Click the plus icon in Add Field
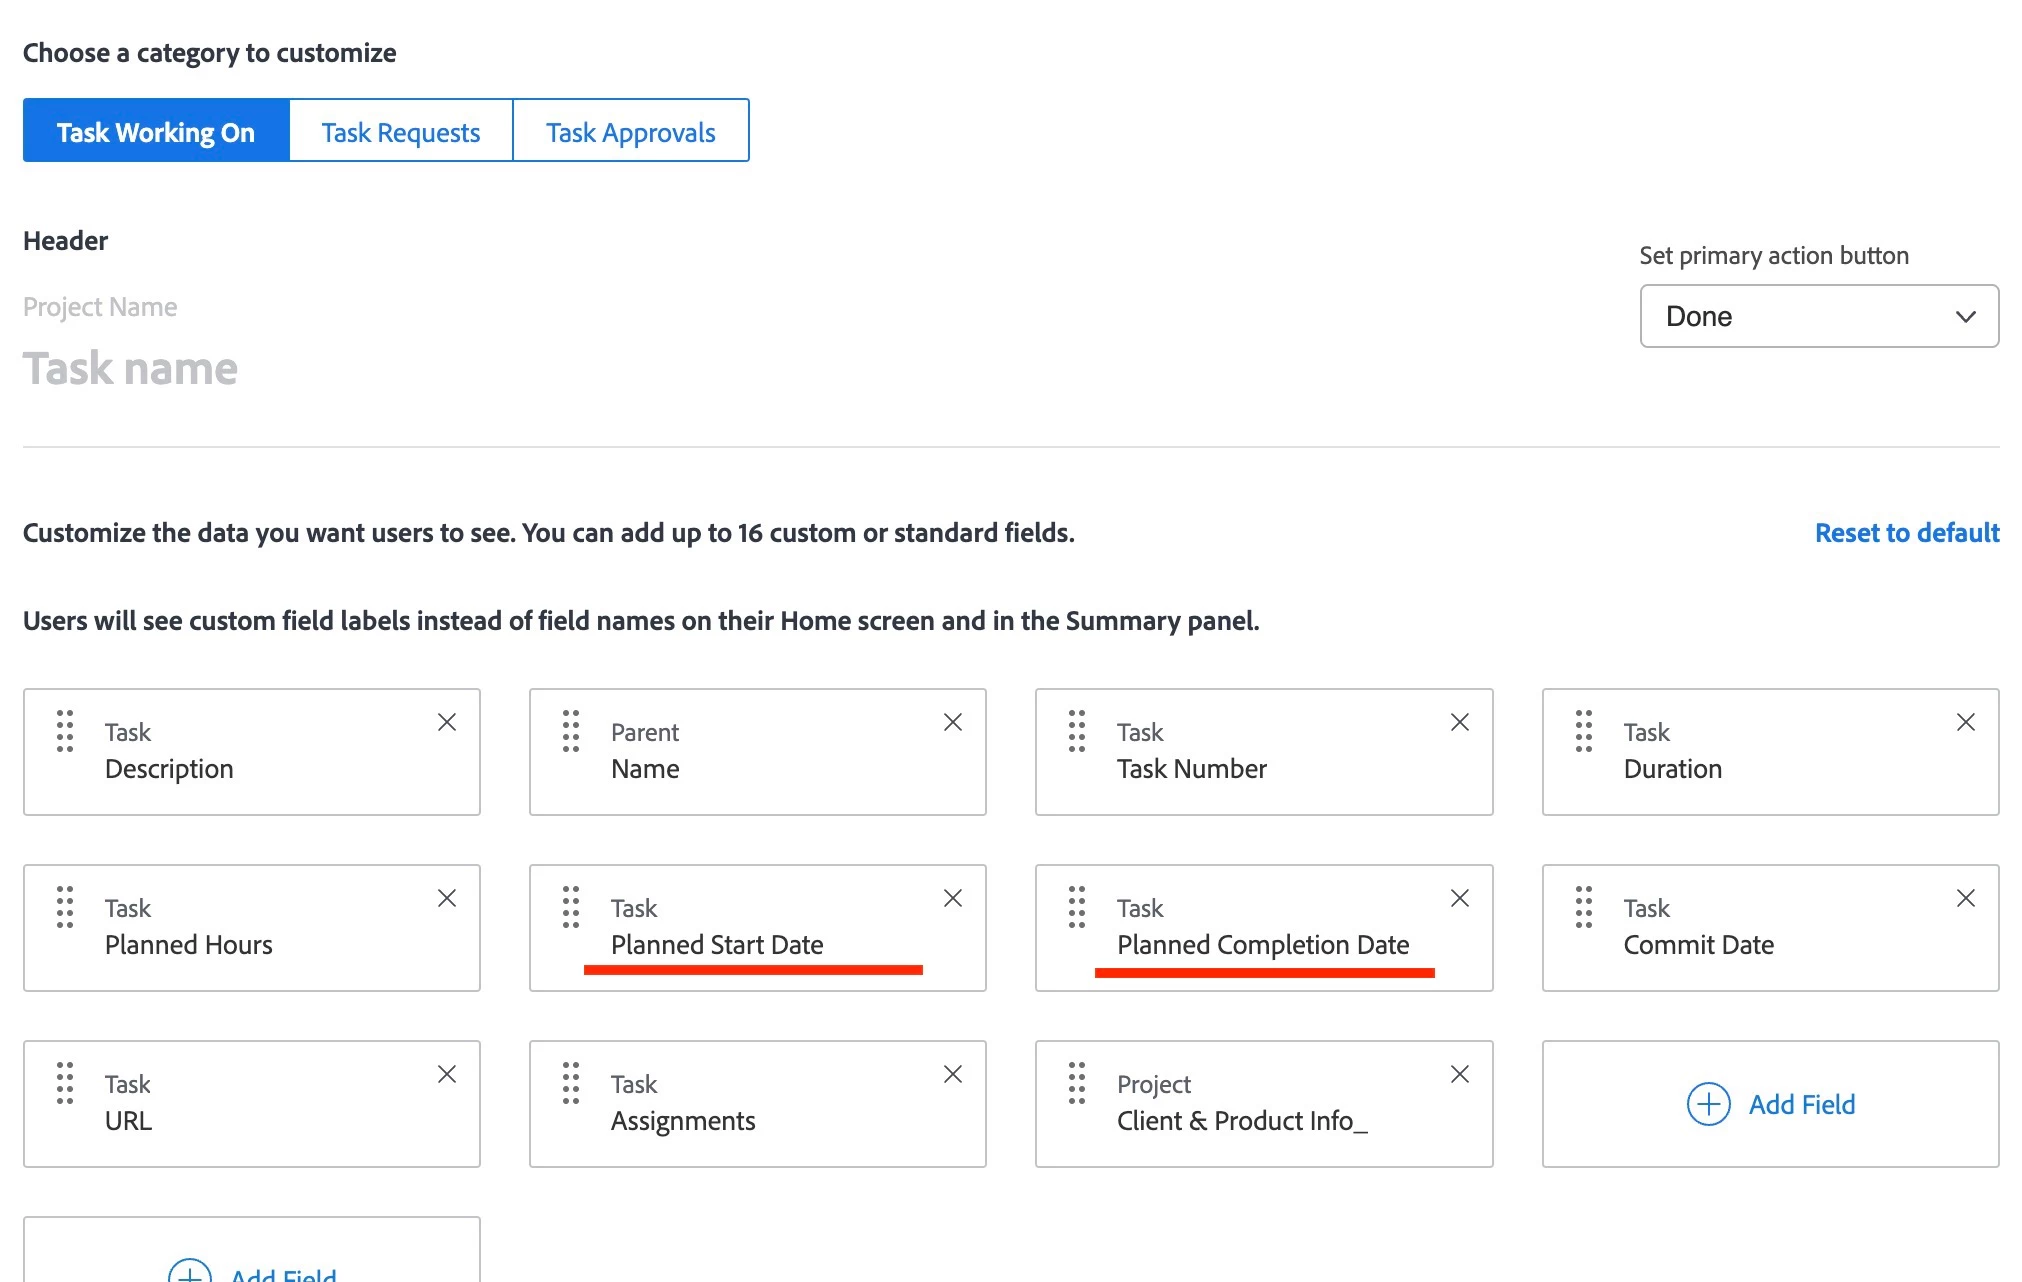 1708,1104
